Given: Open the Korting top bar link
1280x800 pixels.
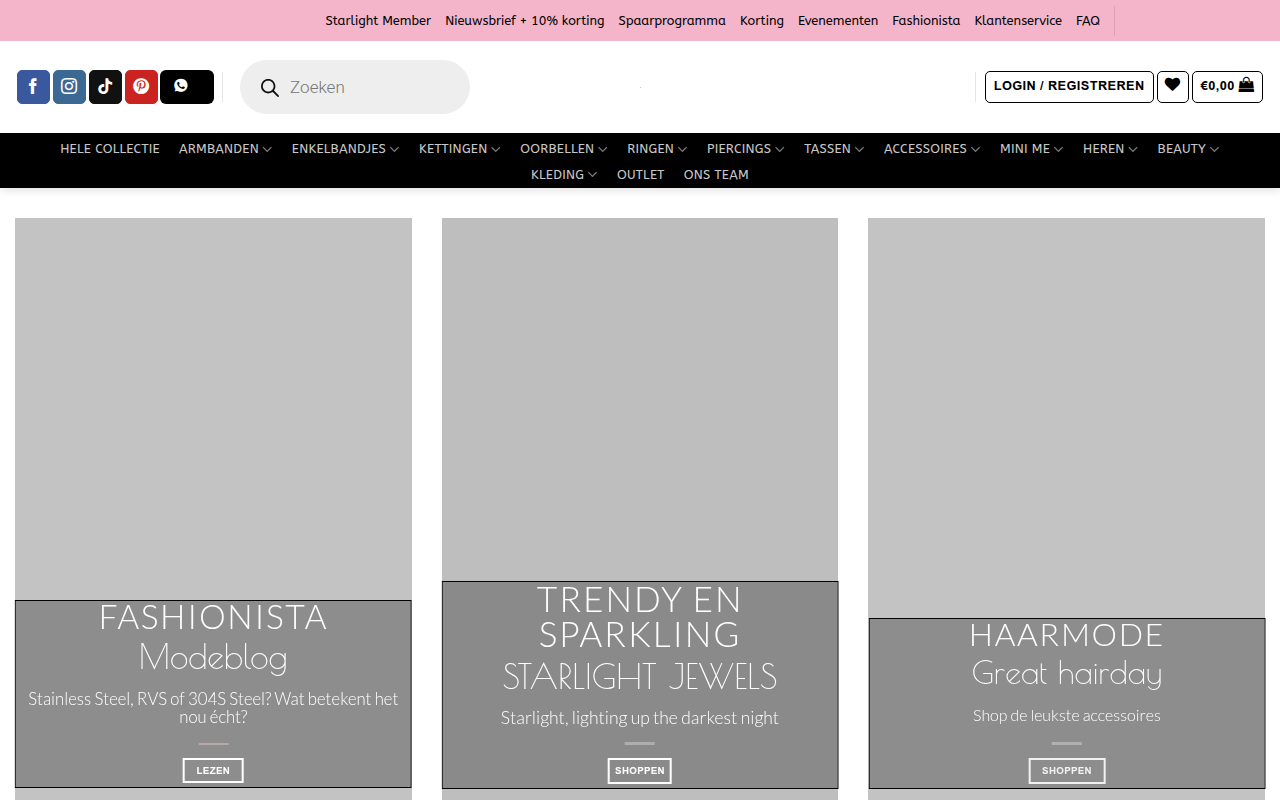Looking at the screenshot, I should coord(762,21).
